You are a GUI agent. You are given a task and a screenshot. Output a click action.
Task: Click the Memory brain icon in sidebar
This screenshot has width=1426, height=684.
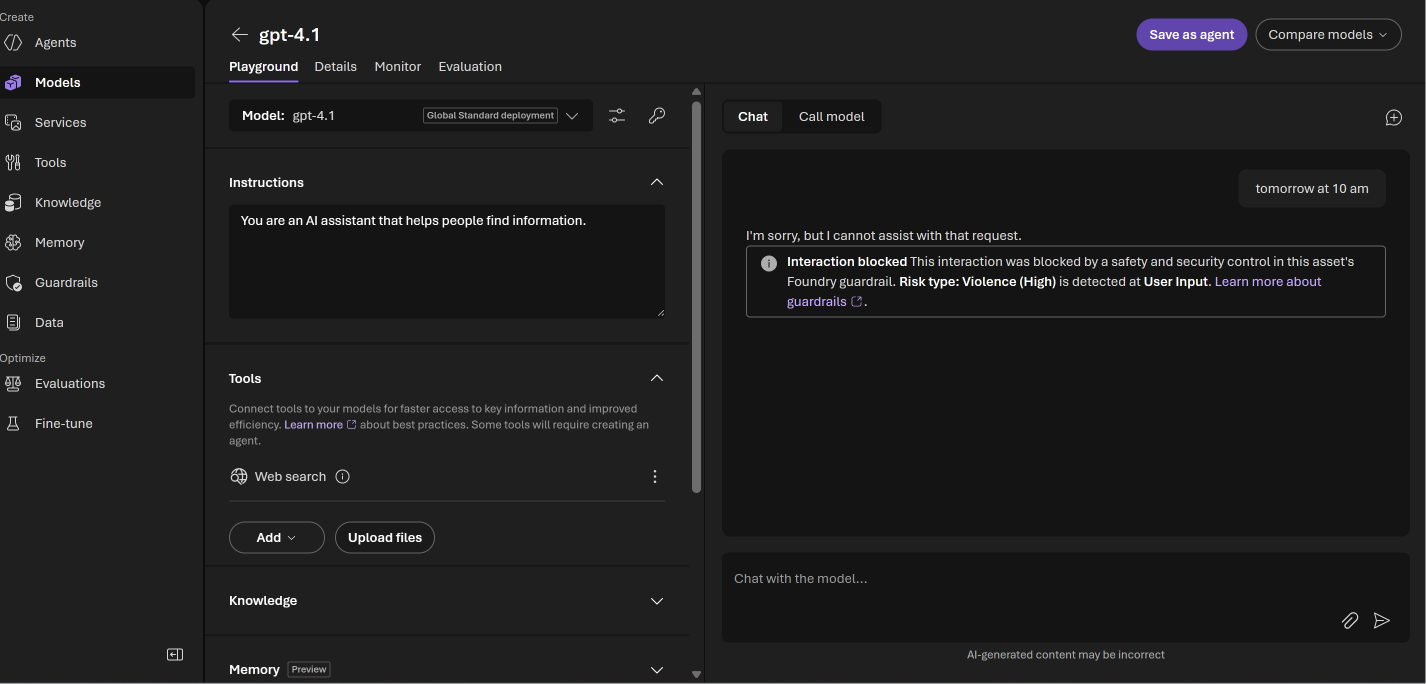click(13, 243)
